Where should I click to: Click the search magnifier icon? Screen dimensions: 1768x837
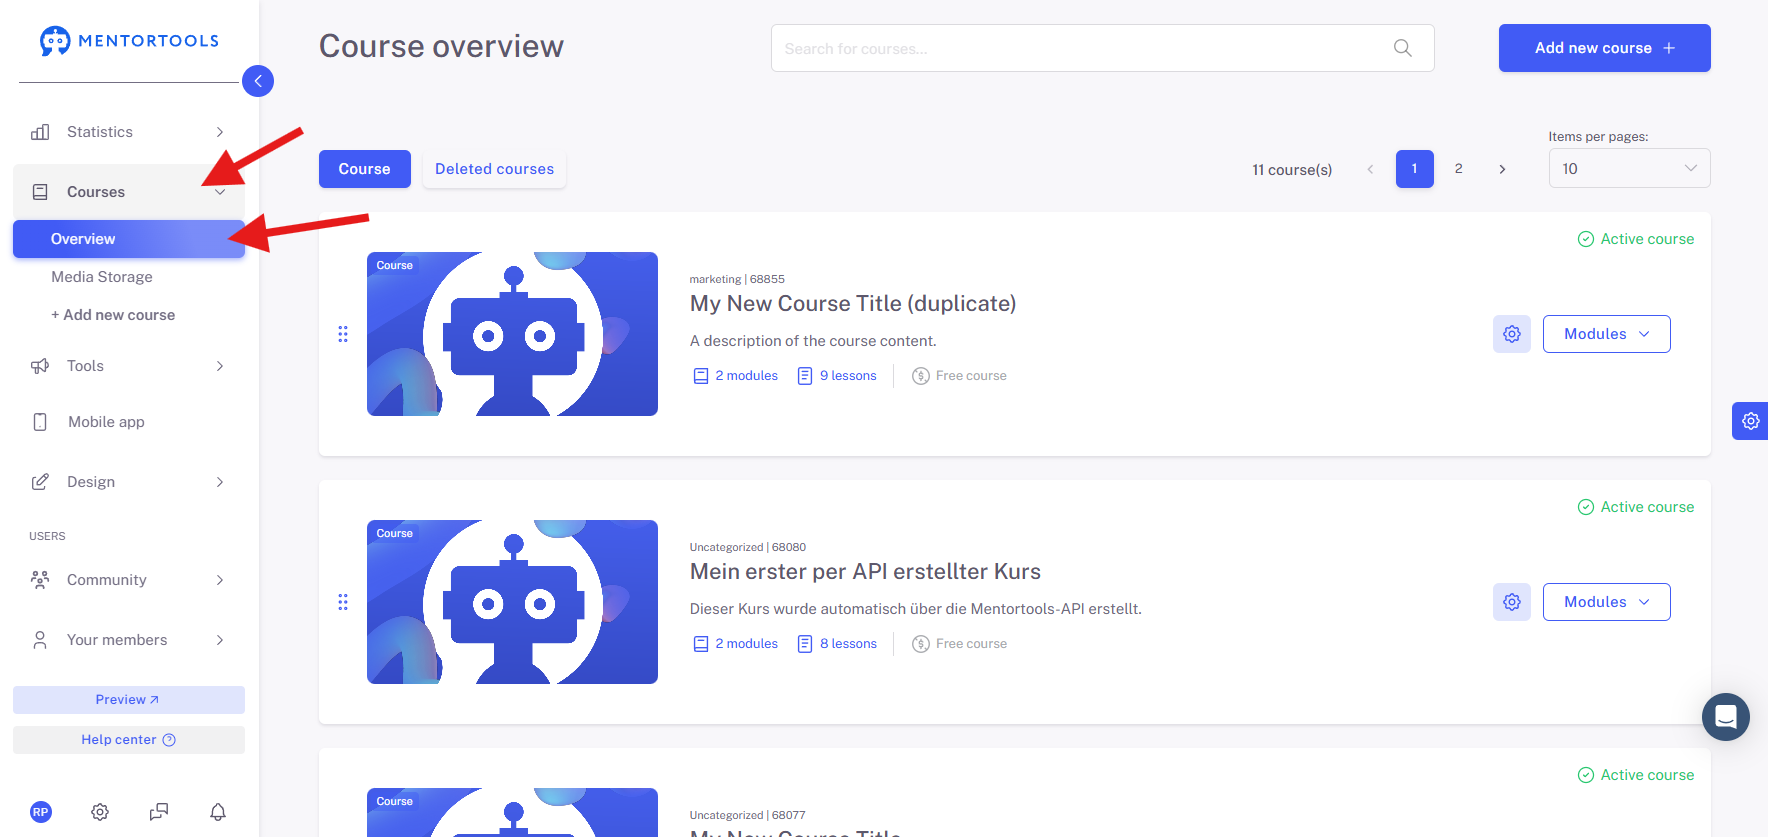(1403, 48)
